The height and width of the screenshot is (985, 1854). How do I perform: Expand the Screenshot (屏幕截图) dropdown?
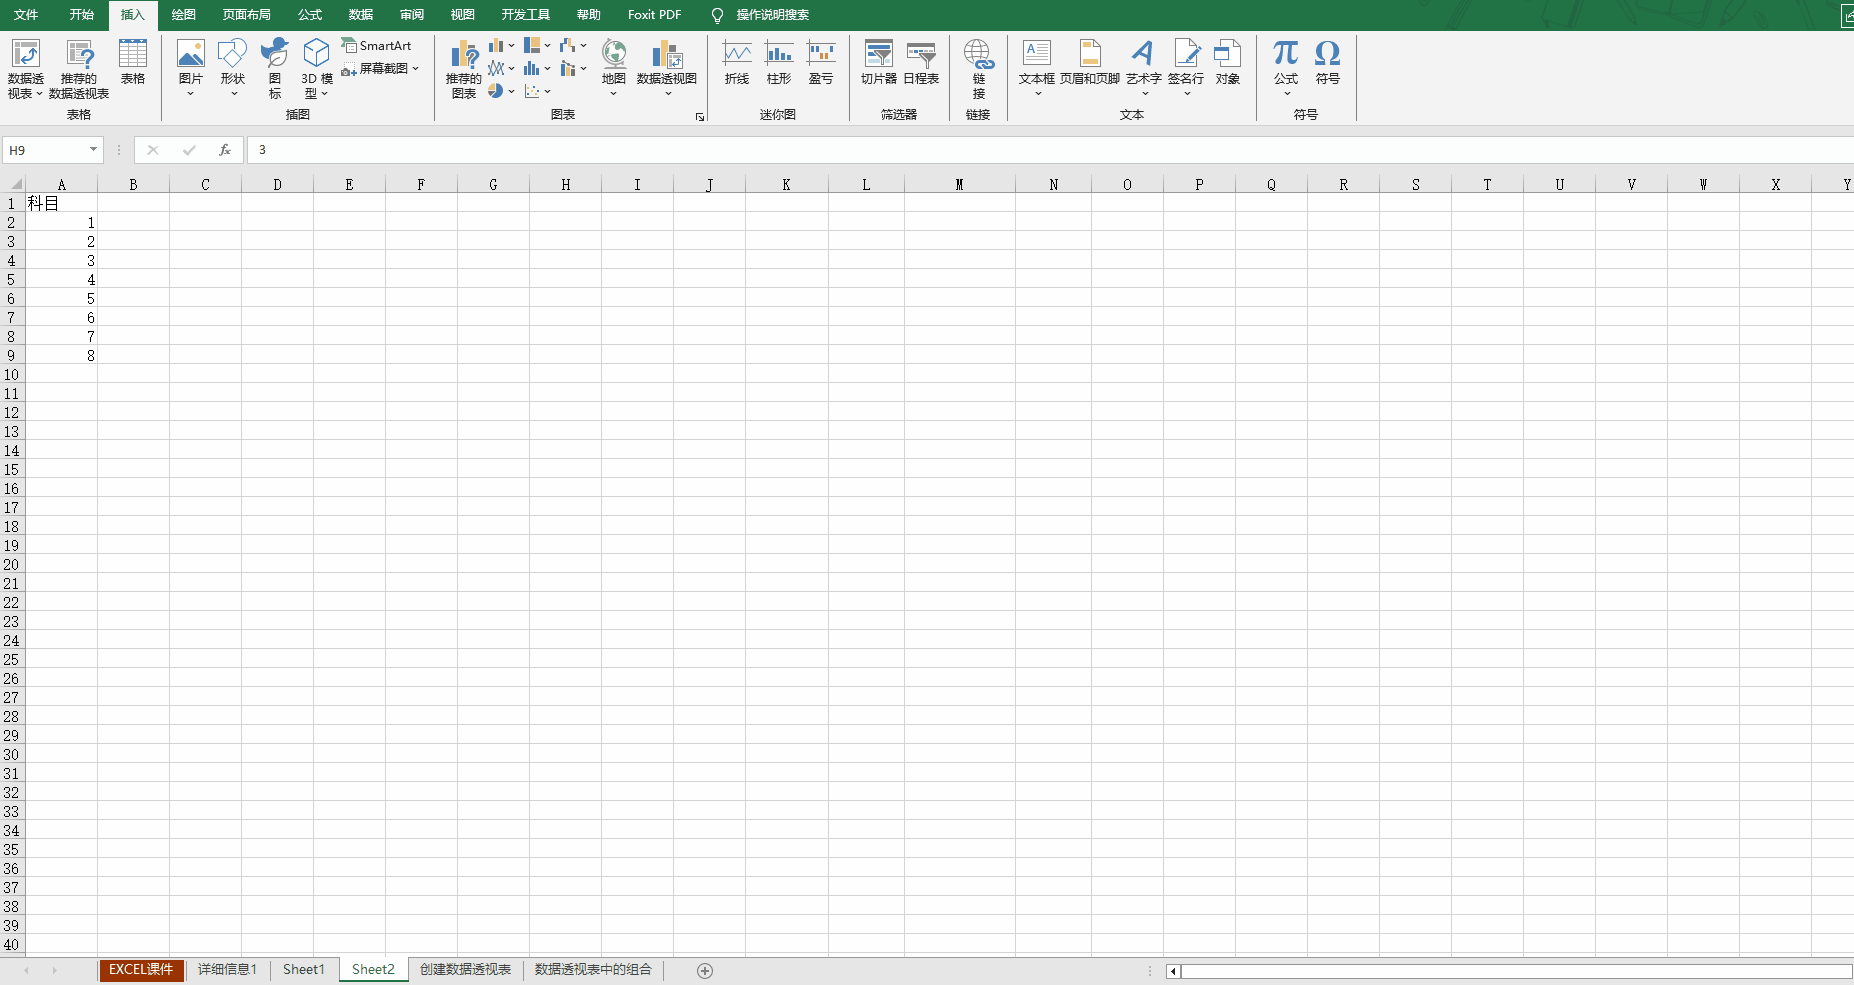(x=415, y=69)
